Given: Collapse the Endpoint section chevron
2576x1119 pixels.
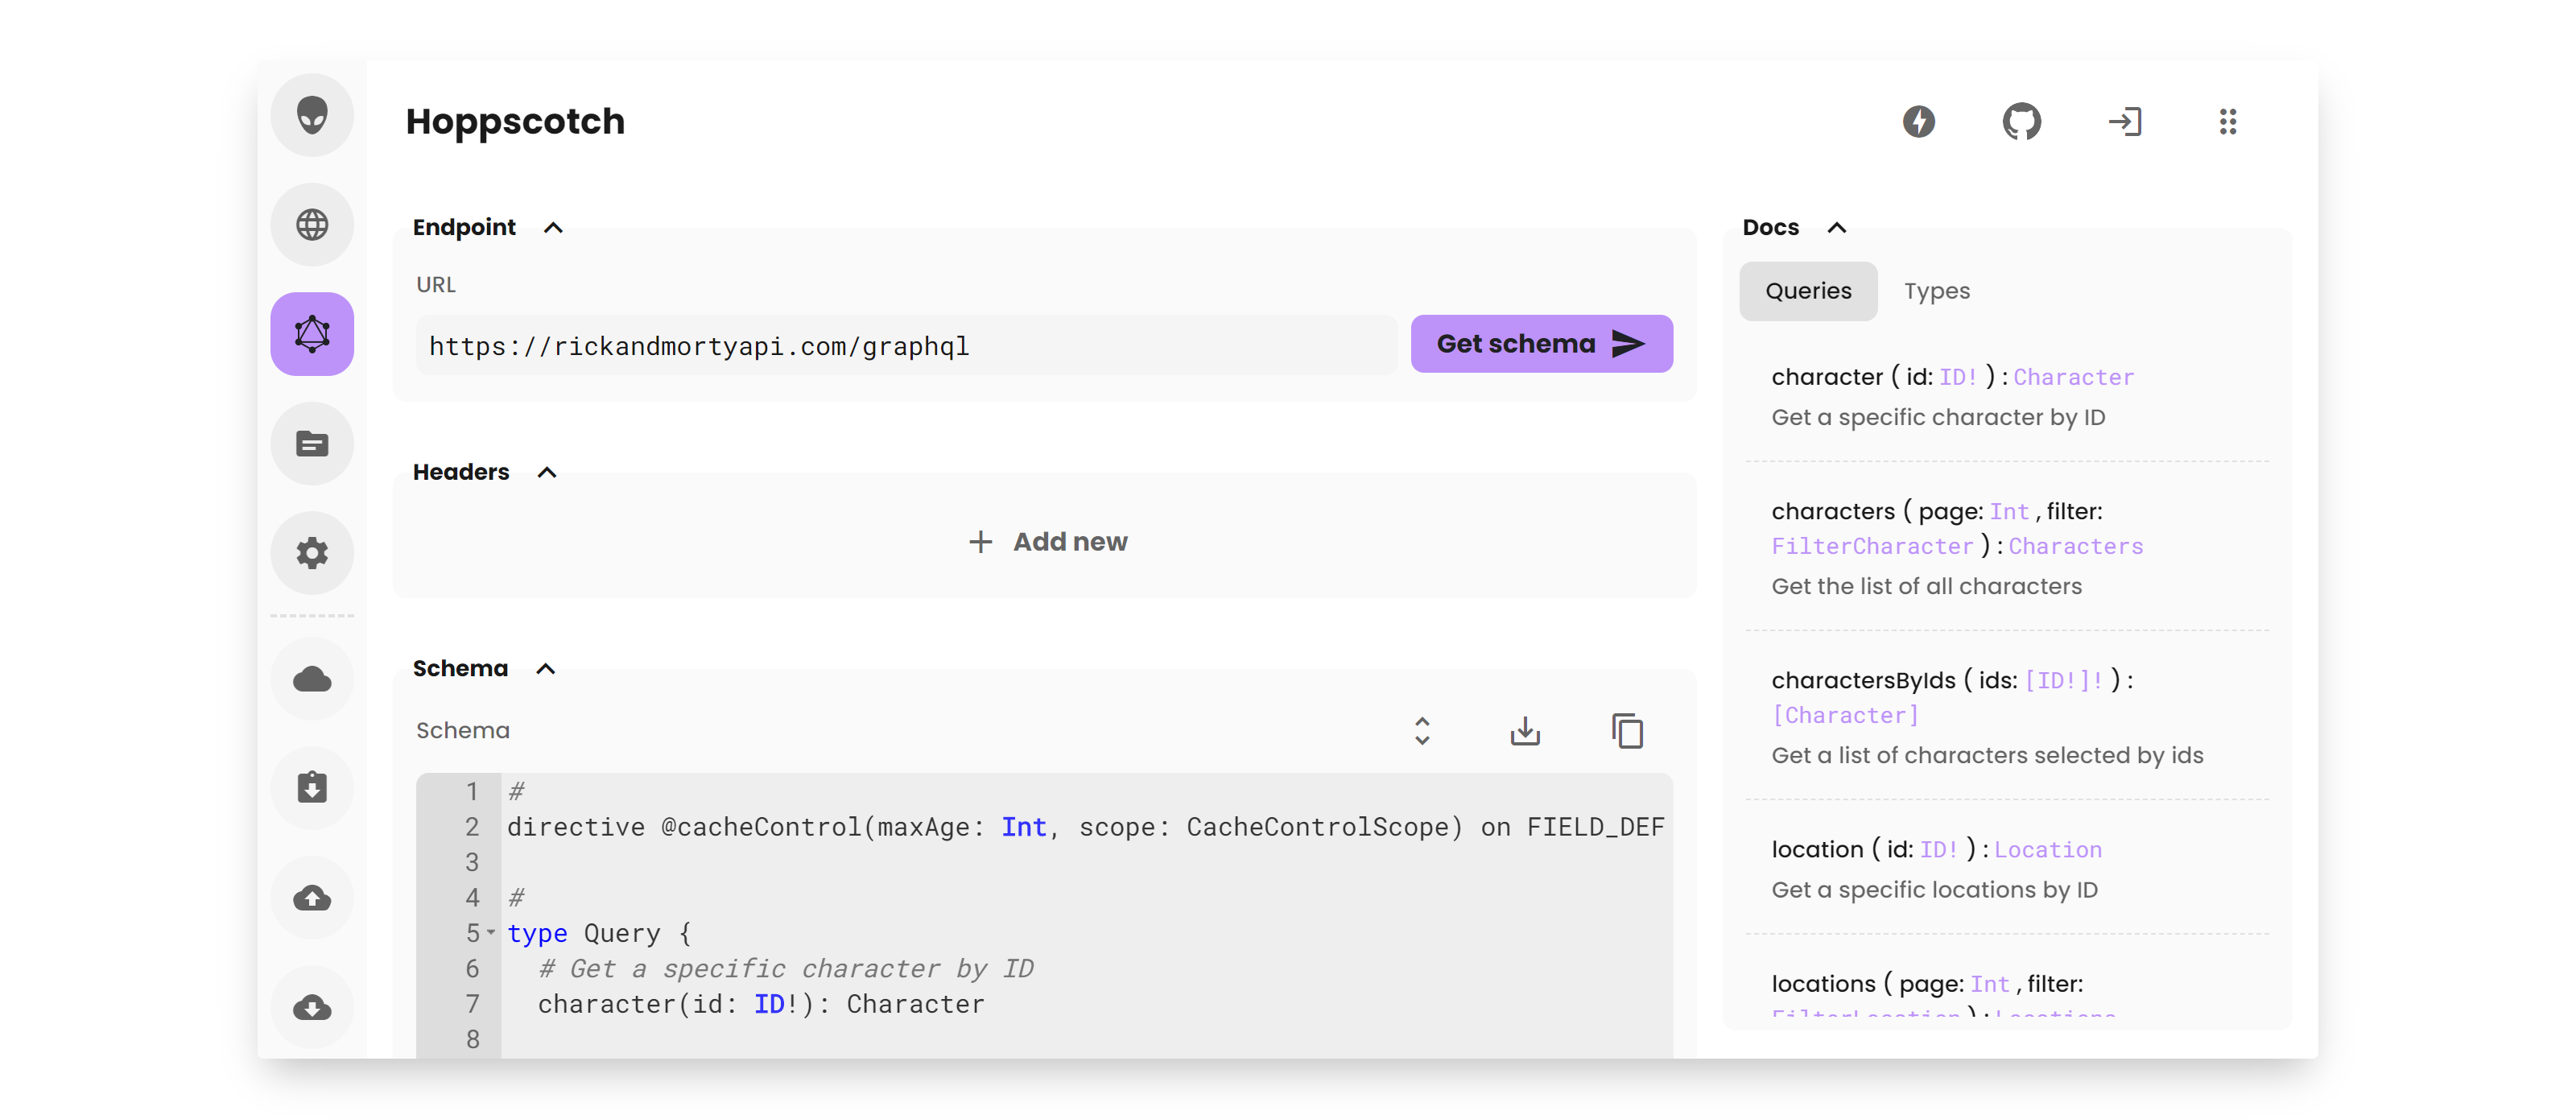Looking at the screenshot, I should (x=553, y=228).
